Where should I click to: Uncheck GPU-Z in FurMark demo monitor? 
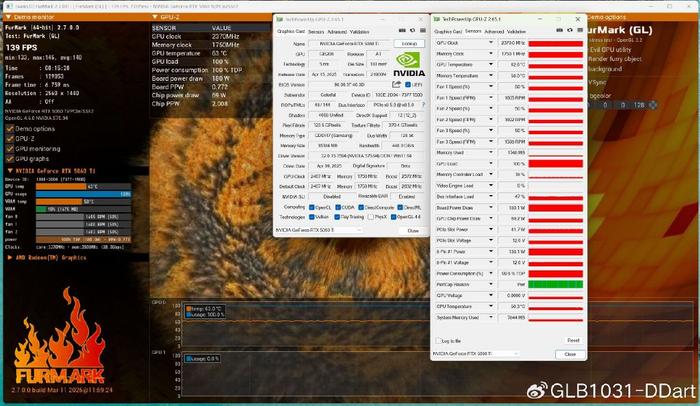[10, 138]
